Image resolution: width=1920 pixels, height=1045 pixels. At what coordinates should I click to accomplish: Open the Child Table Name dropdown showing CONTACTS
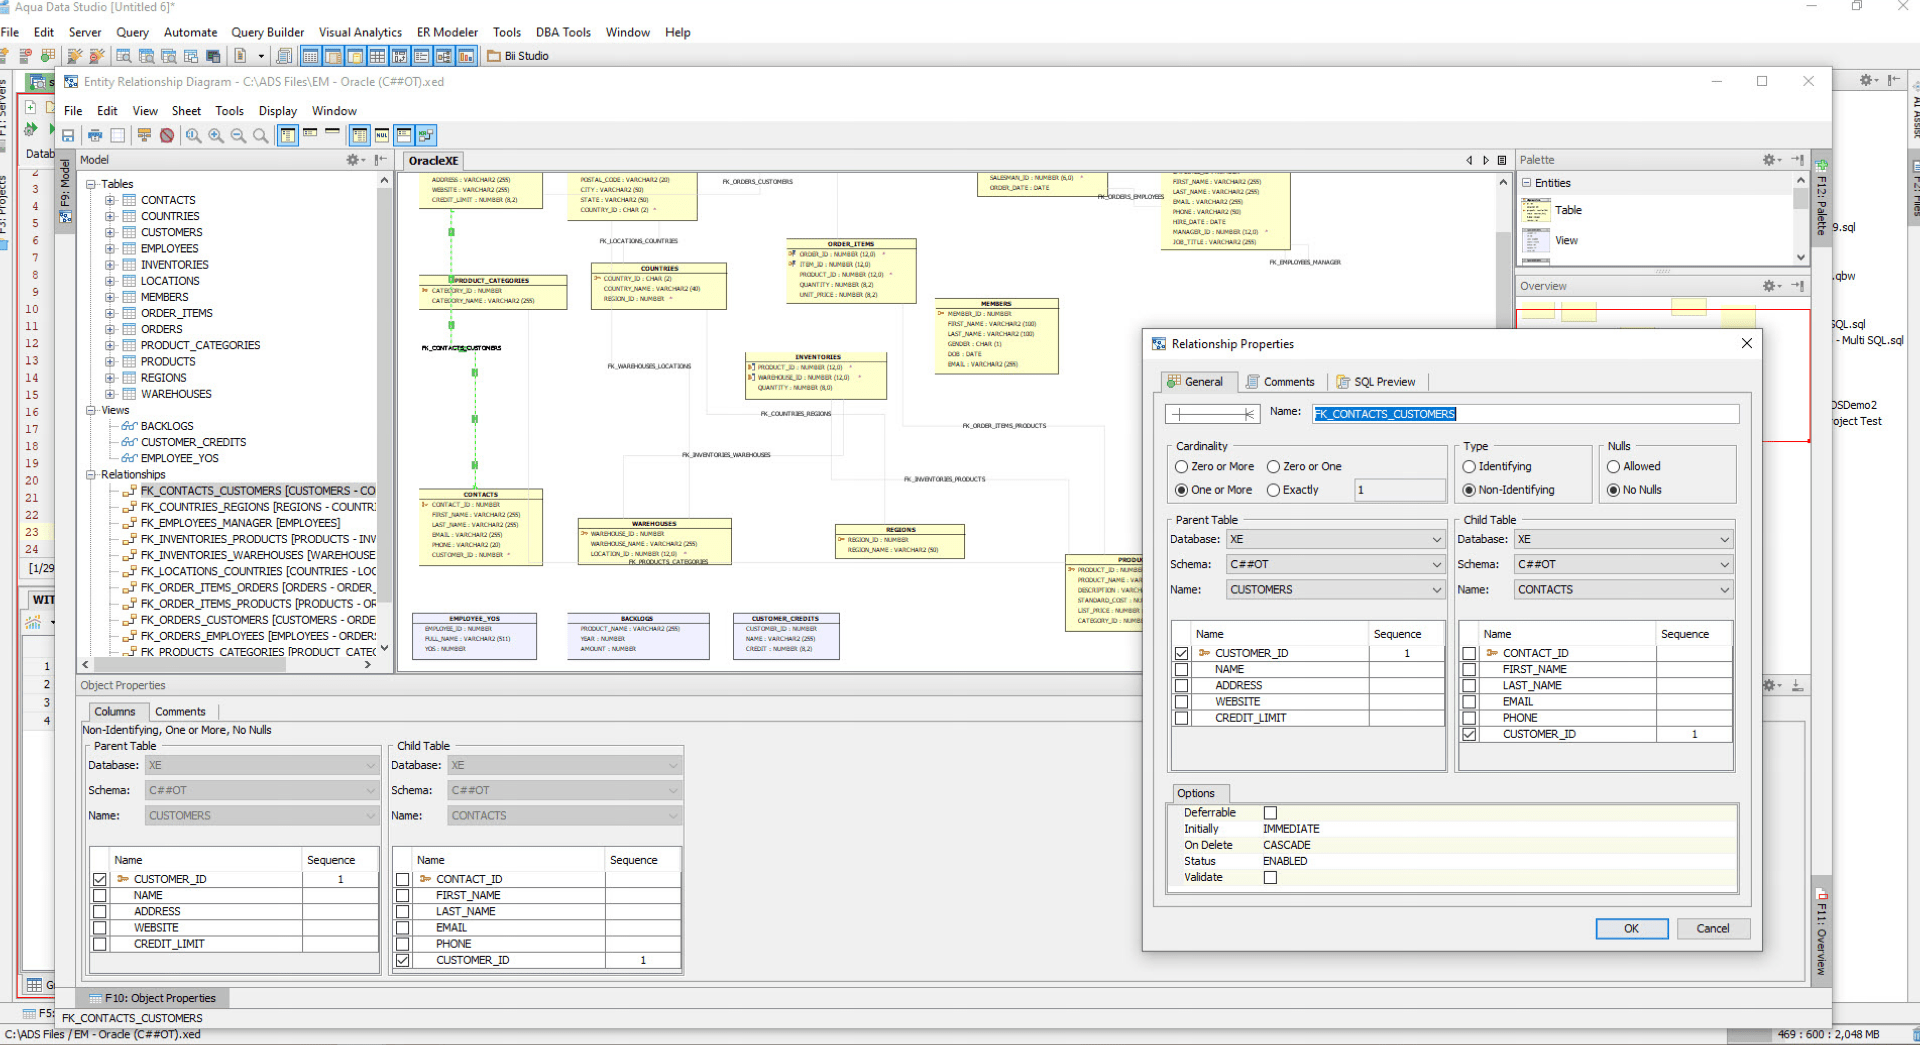[1724, 589]
